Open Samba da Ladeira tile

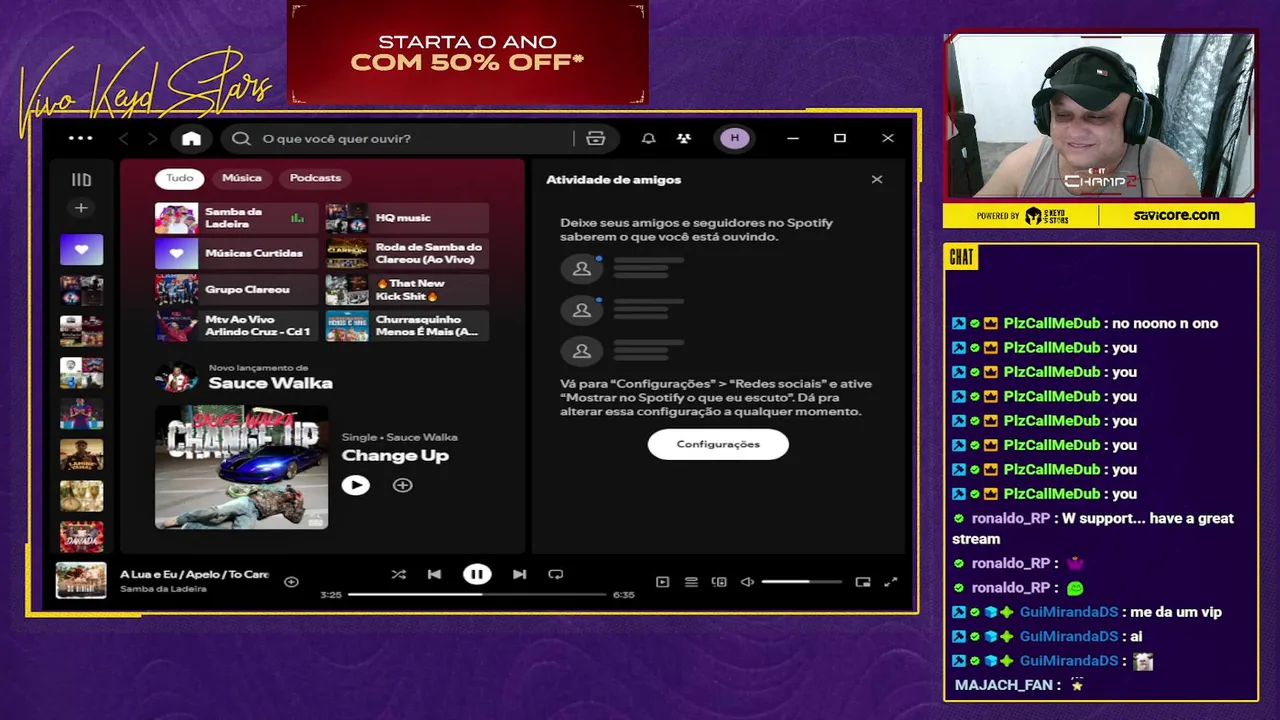[x=237, y=218]
